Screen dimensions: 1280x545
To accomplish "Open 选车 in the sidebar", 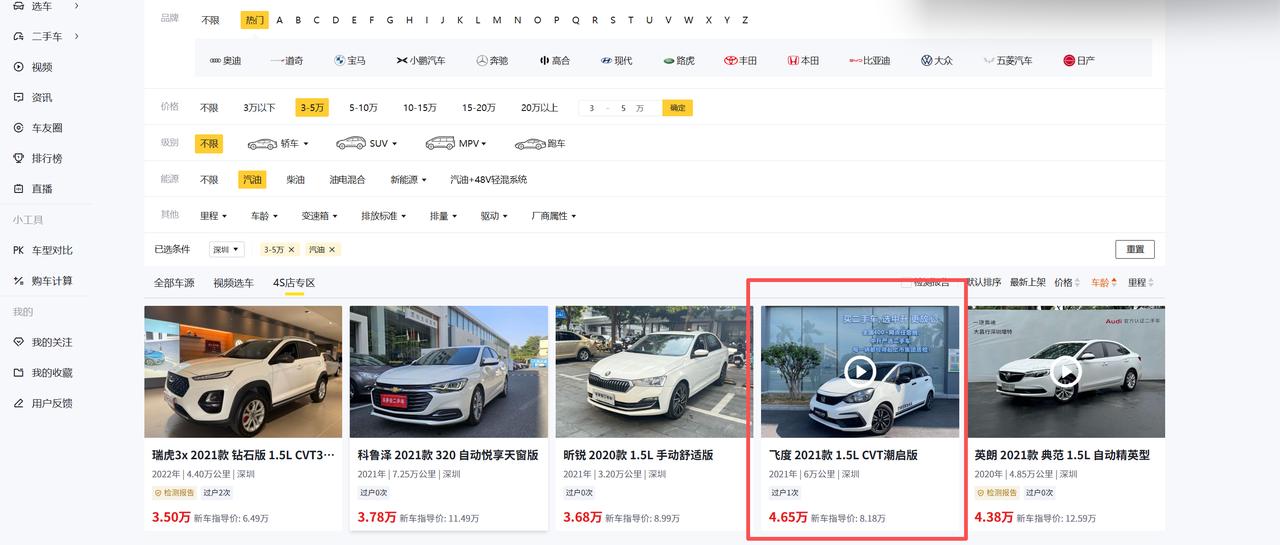I will point(41,6).
